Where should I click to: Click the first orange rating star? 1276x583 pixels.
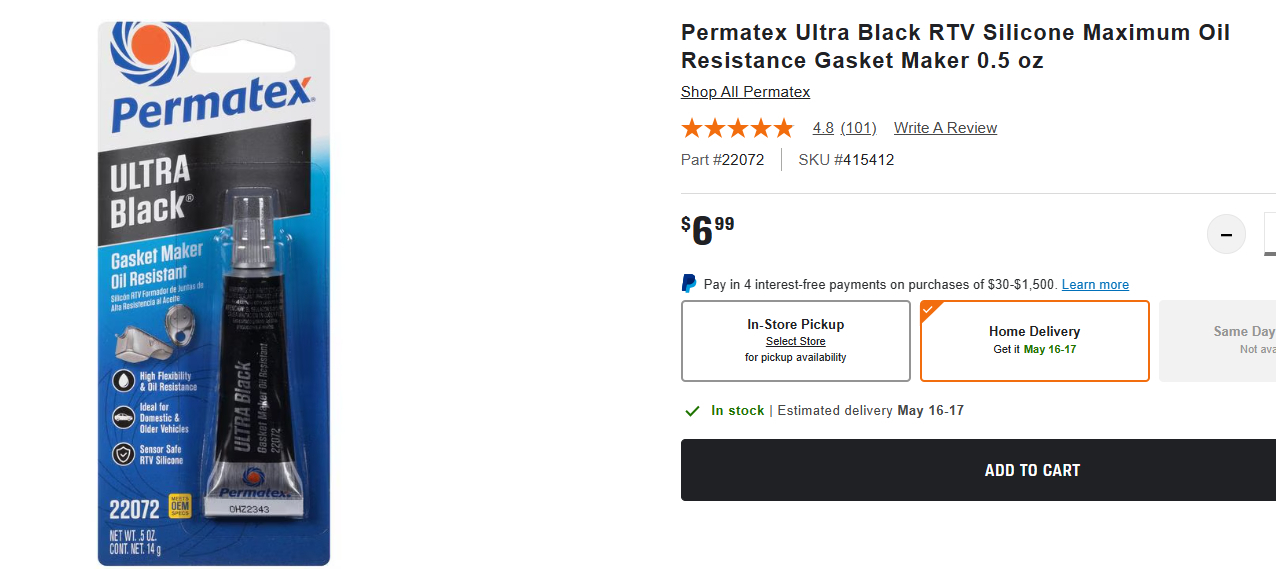click(692, 128)
